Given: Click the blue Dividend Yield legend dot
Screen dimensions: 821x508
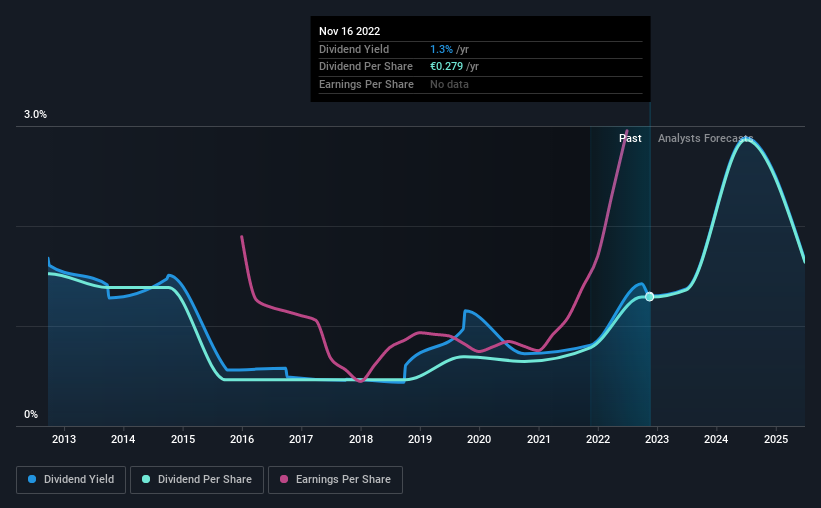Looking at the screenshot, I should 32,479.
